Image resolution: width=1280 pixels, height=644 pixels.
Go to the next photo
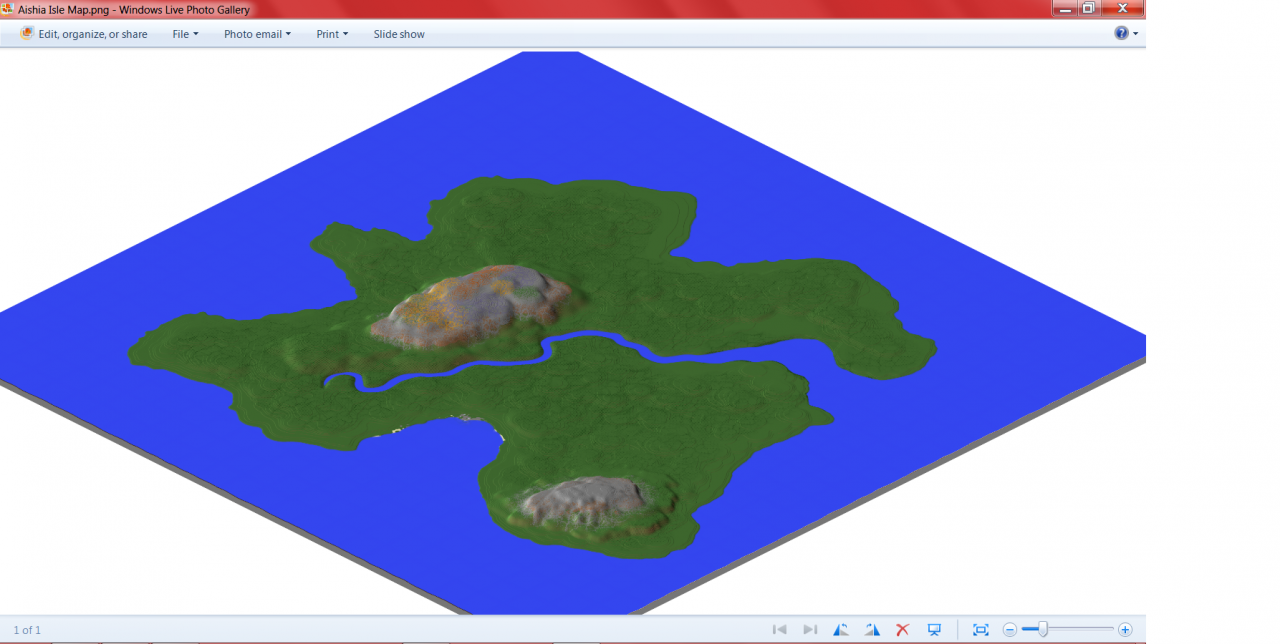click(x=810, y=629)
